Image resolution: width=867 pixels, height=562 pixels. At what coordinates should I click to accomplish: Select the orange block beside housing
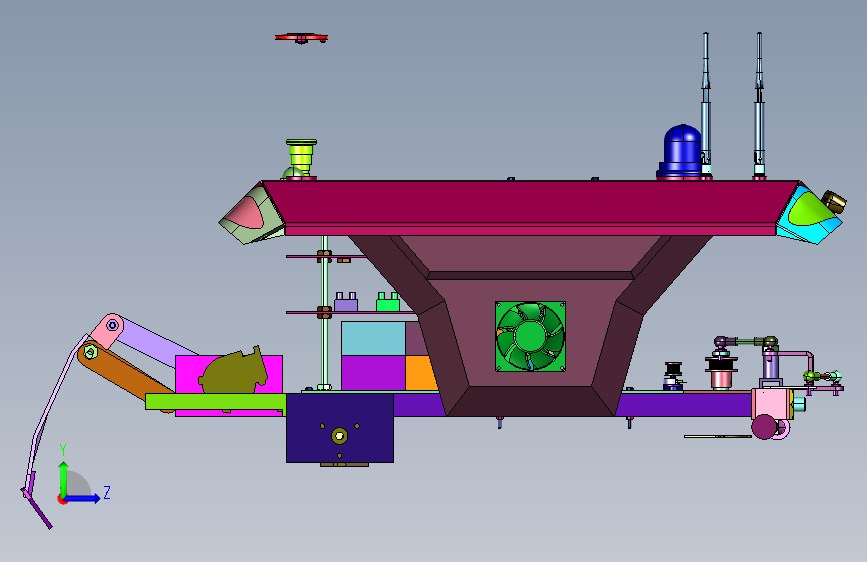420,373
